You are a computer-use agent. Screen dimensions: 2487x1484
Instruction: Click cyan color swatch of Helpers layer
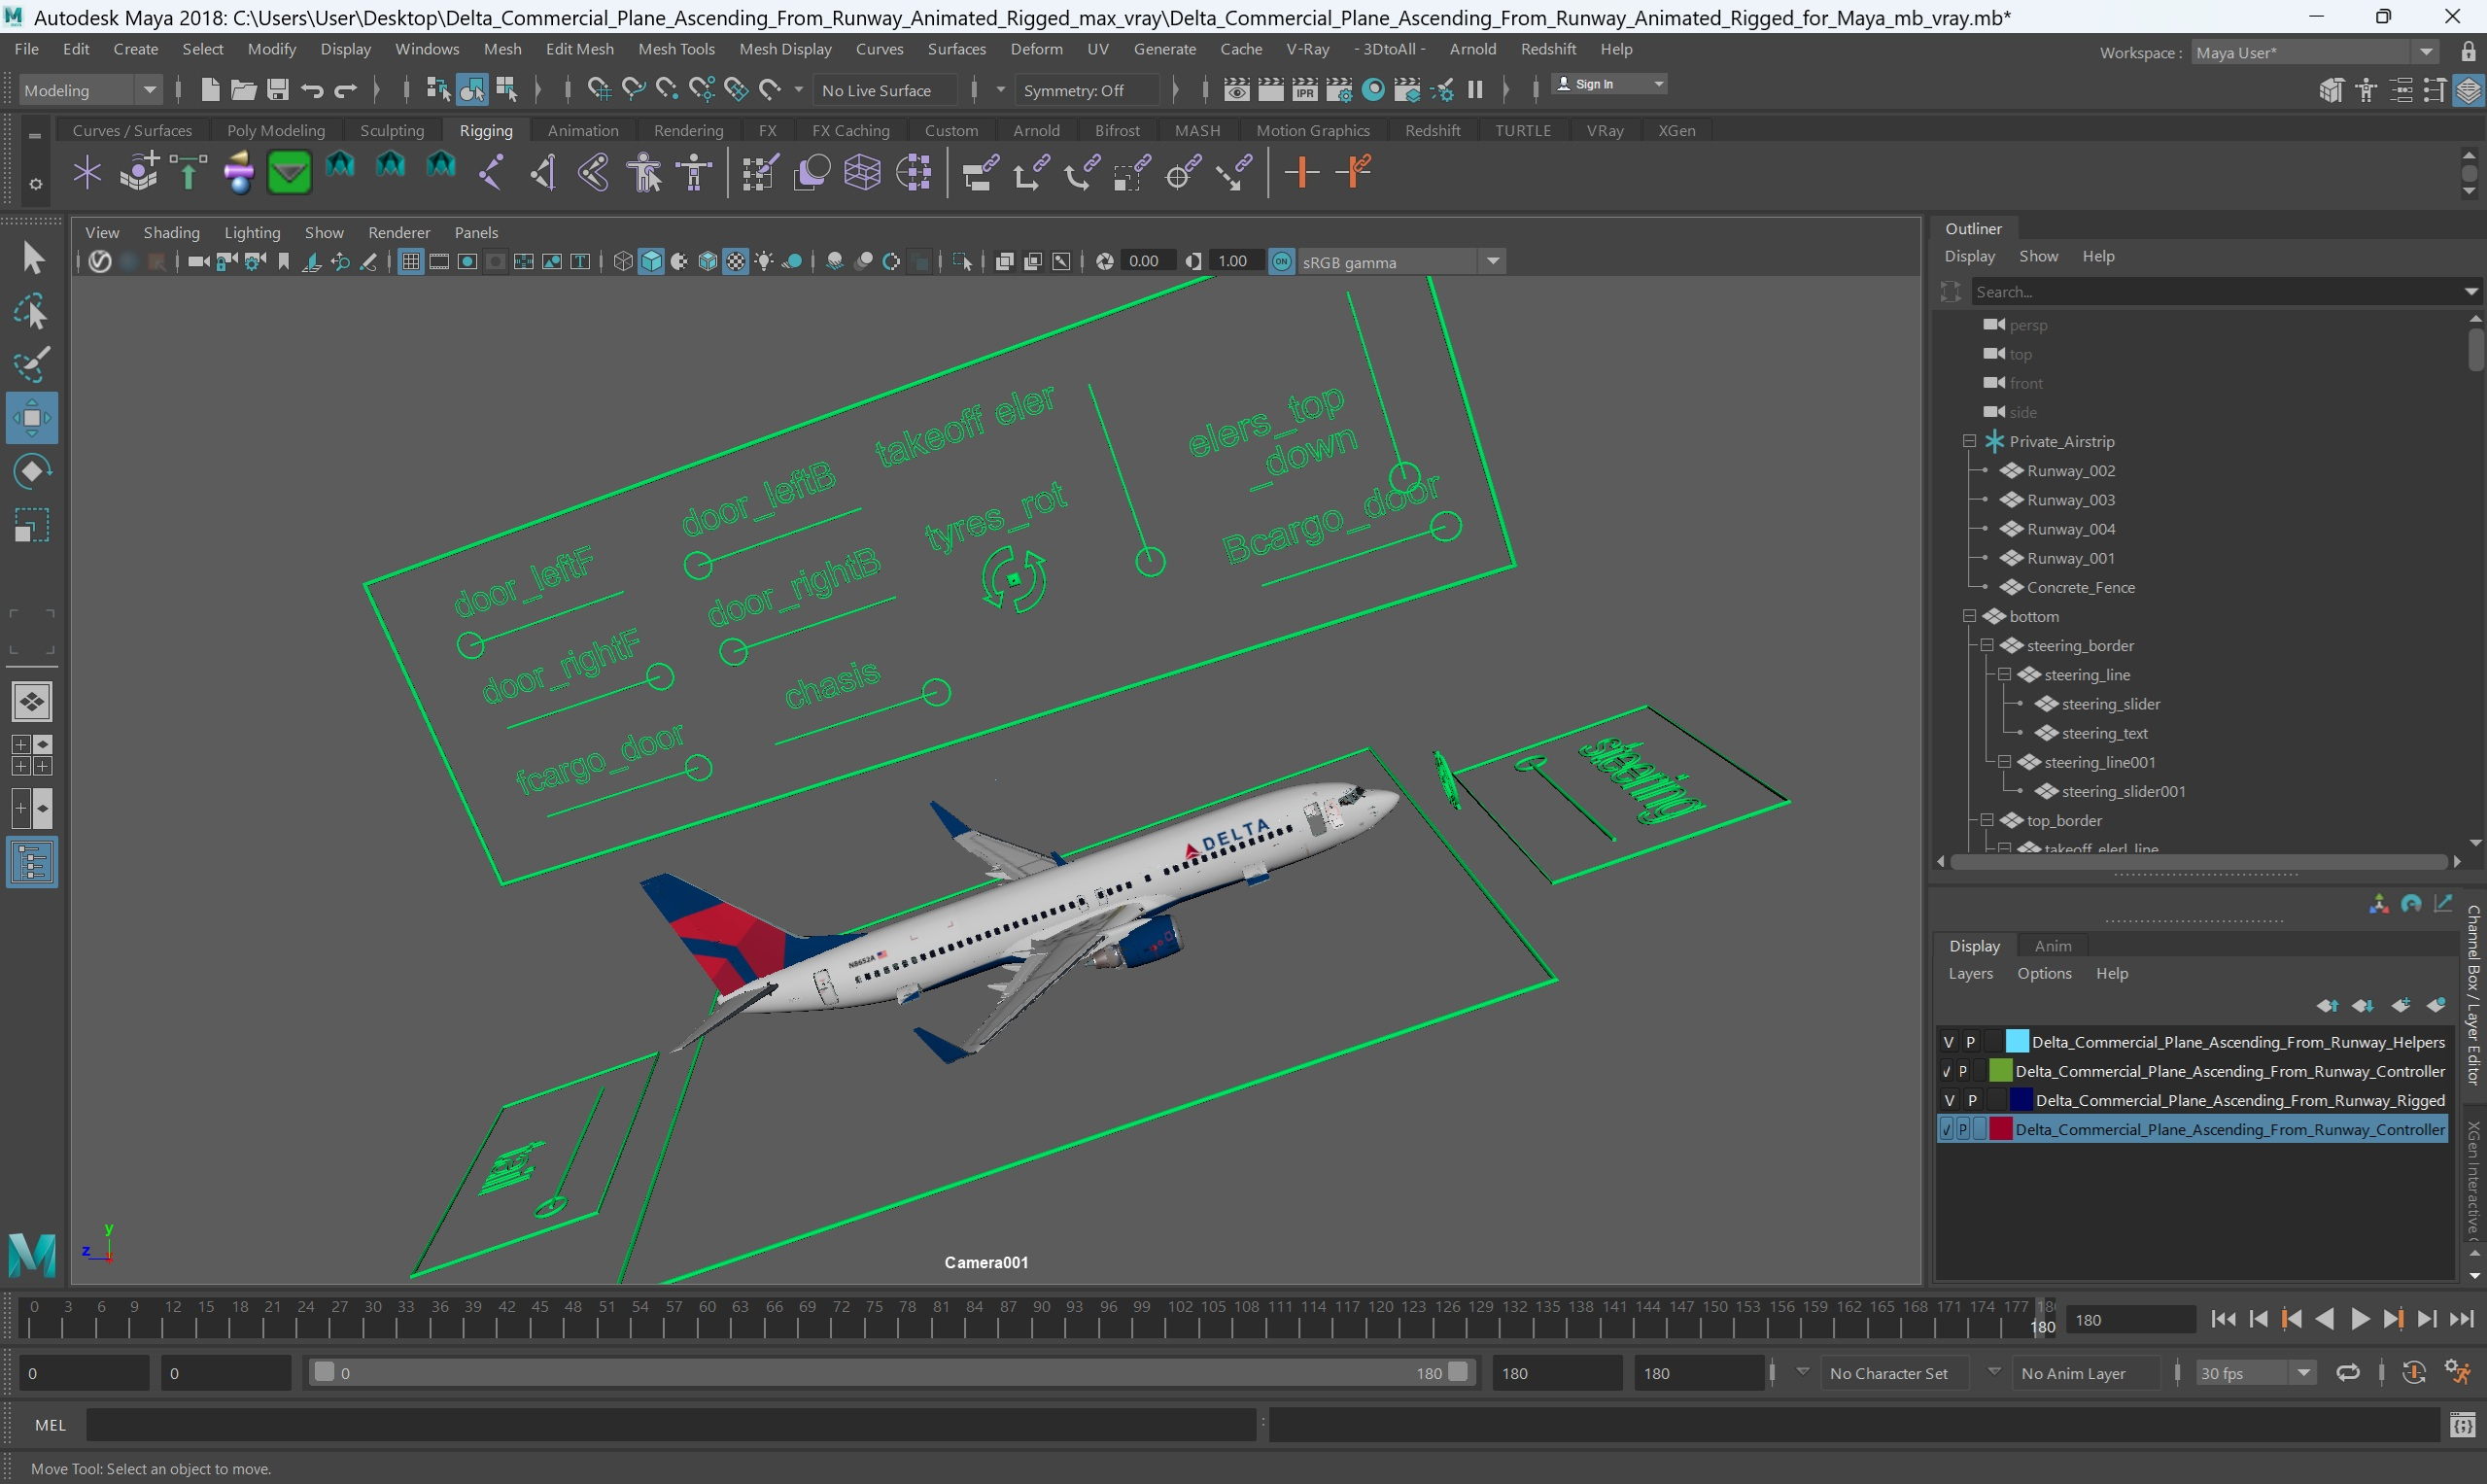2017,1042
